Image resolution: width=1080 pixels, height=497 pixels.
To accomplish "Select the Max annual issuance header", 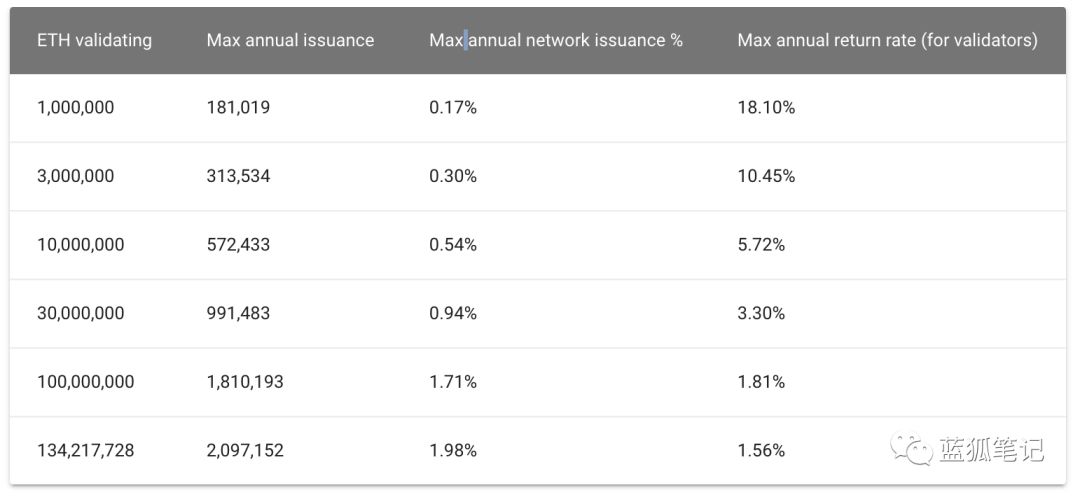I will [x=290, y=40].
